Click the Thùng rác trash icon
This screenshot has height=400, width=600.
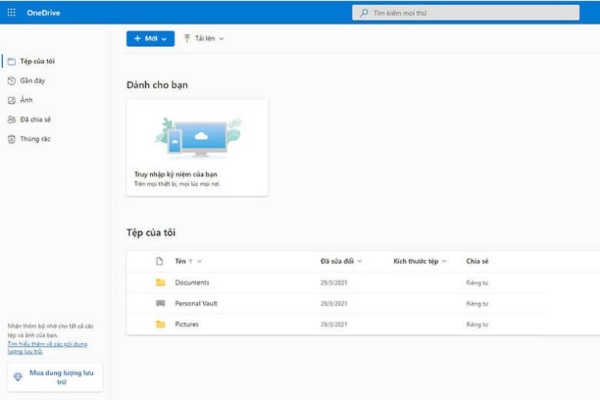12,139
